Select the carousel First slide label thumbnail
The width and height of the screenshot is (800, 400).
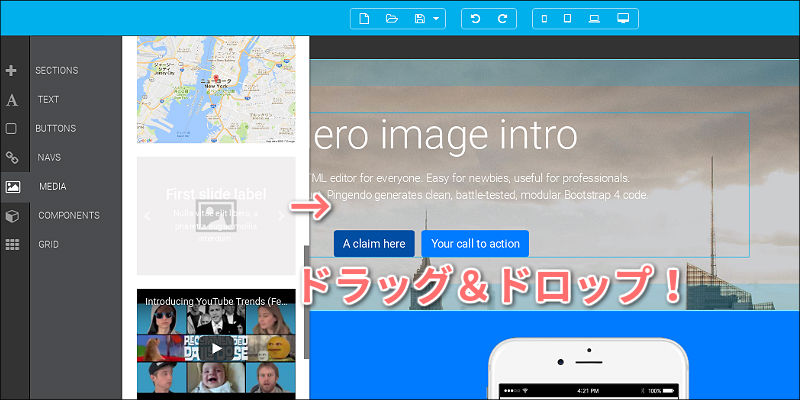[x=216, y=216]
